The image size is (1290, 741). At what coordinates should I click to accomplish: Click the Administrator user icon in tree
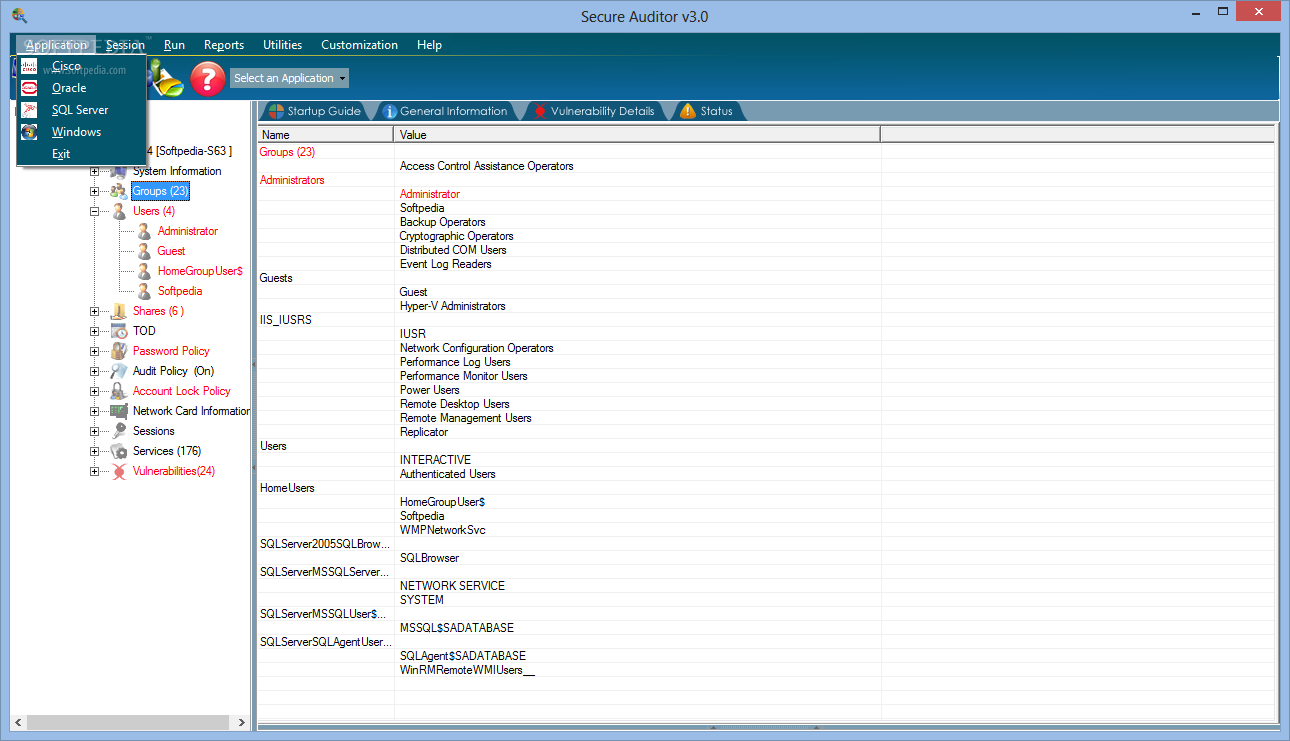pos(145,231)
